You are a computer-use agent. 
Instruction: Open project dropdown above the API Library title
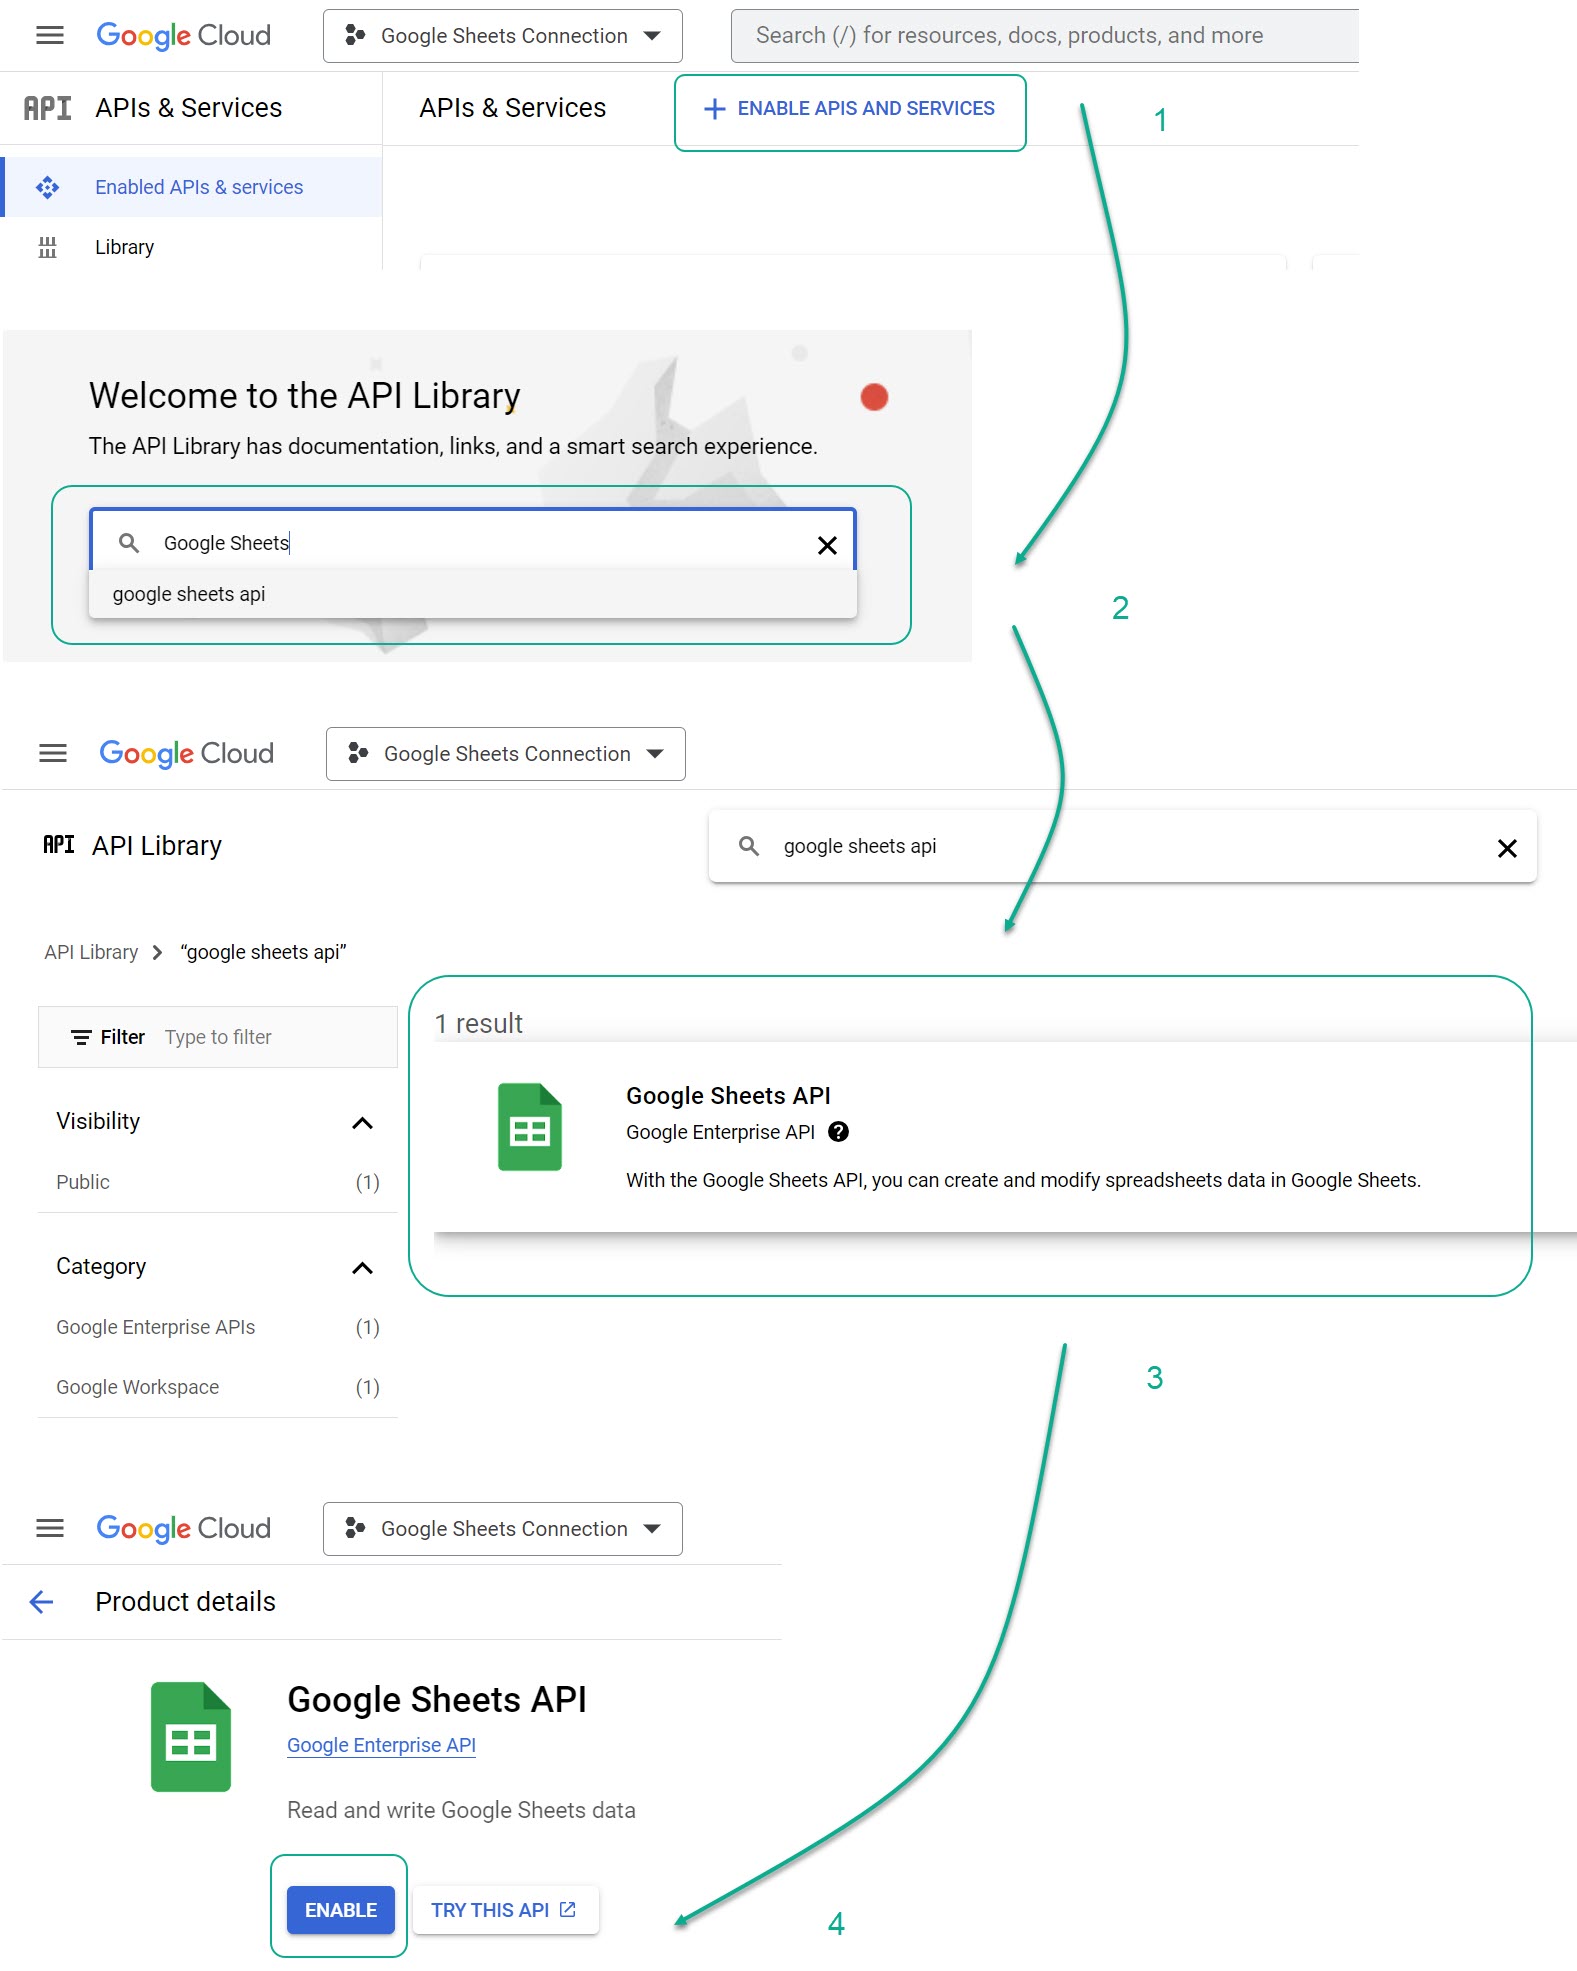click(x=505, y=753)
